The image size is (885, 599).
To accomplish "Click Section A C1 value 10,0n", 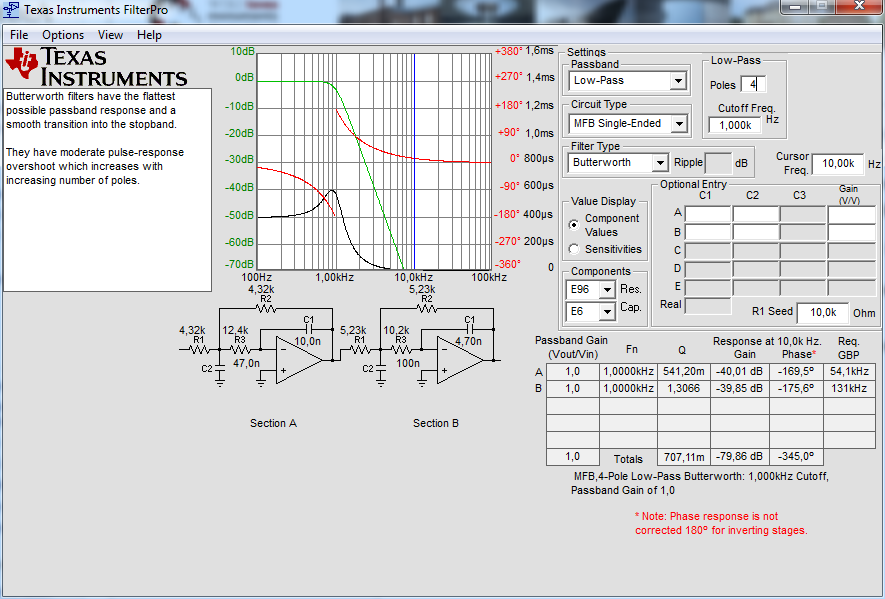I will [x=308, y=342].
